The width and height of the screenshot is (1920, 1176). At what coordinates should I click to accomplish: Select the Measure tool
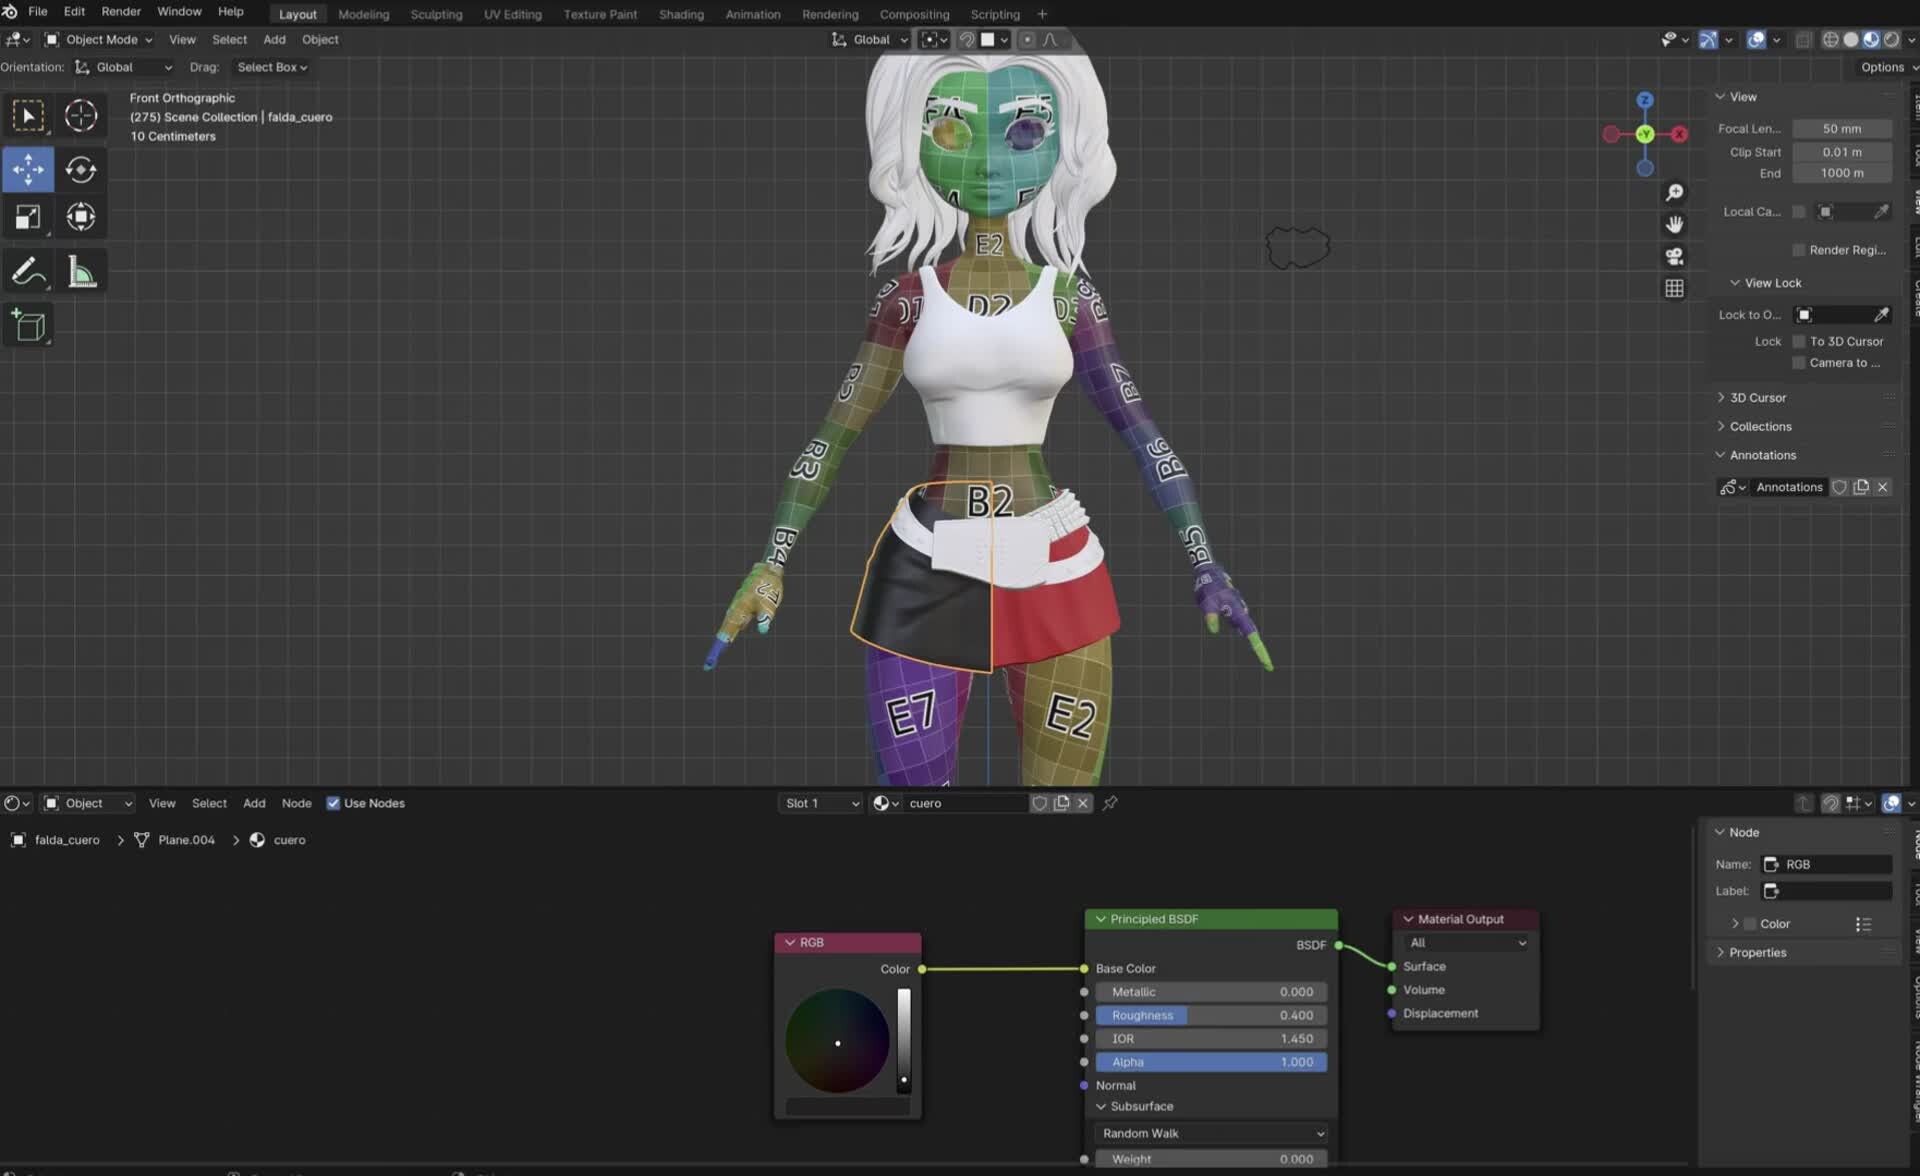[81, 270]
